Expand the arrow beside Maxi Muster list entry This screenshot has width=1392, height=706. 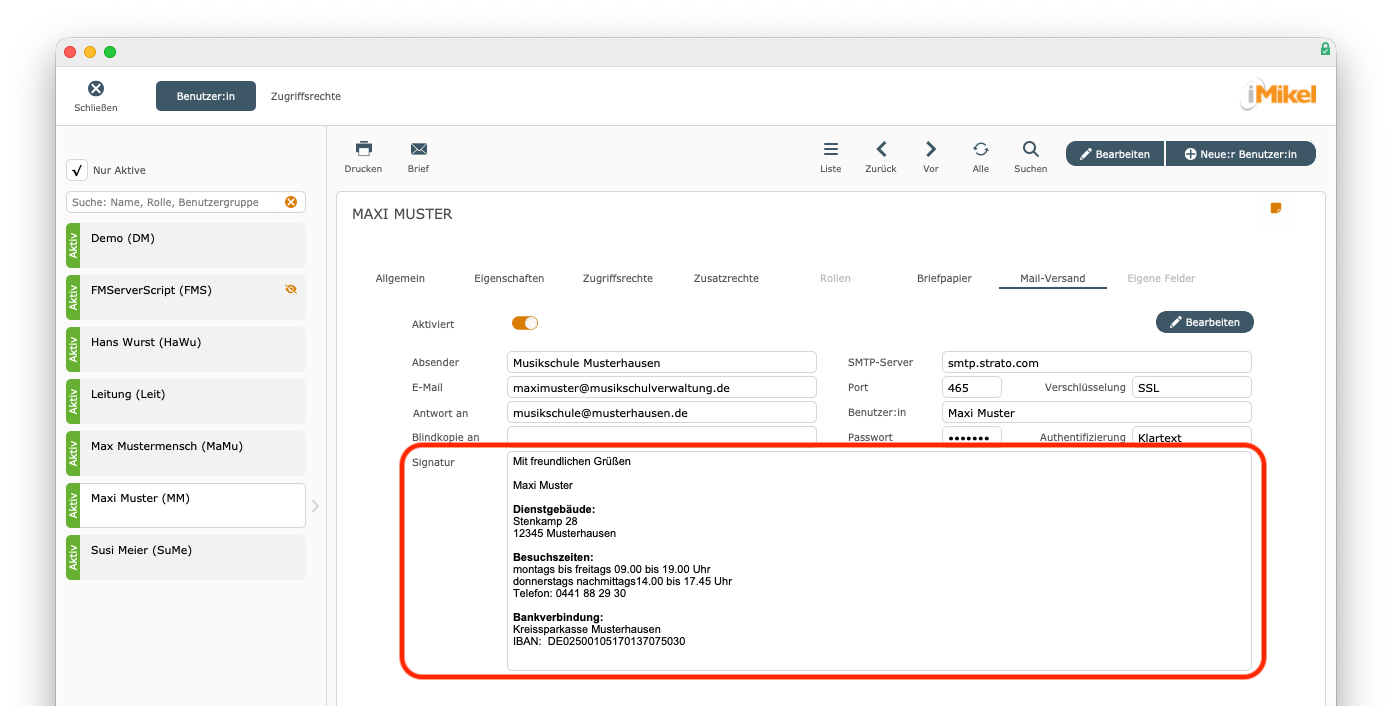tap(315, 506)
